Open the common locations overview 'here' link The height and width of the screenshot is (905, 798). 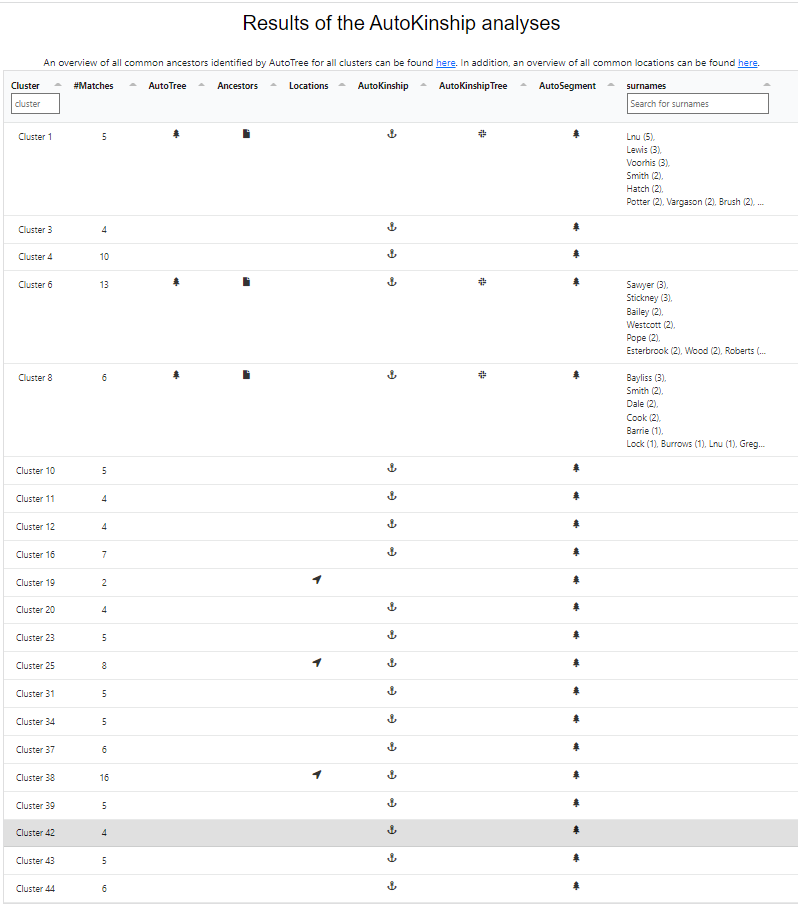(x=747, y=63)
